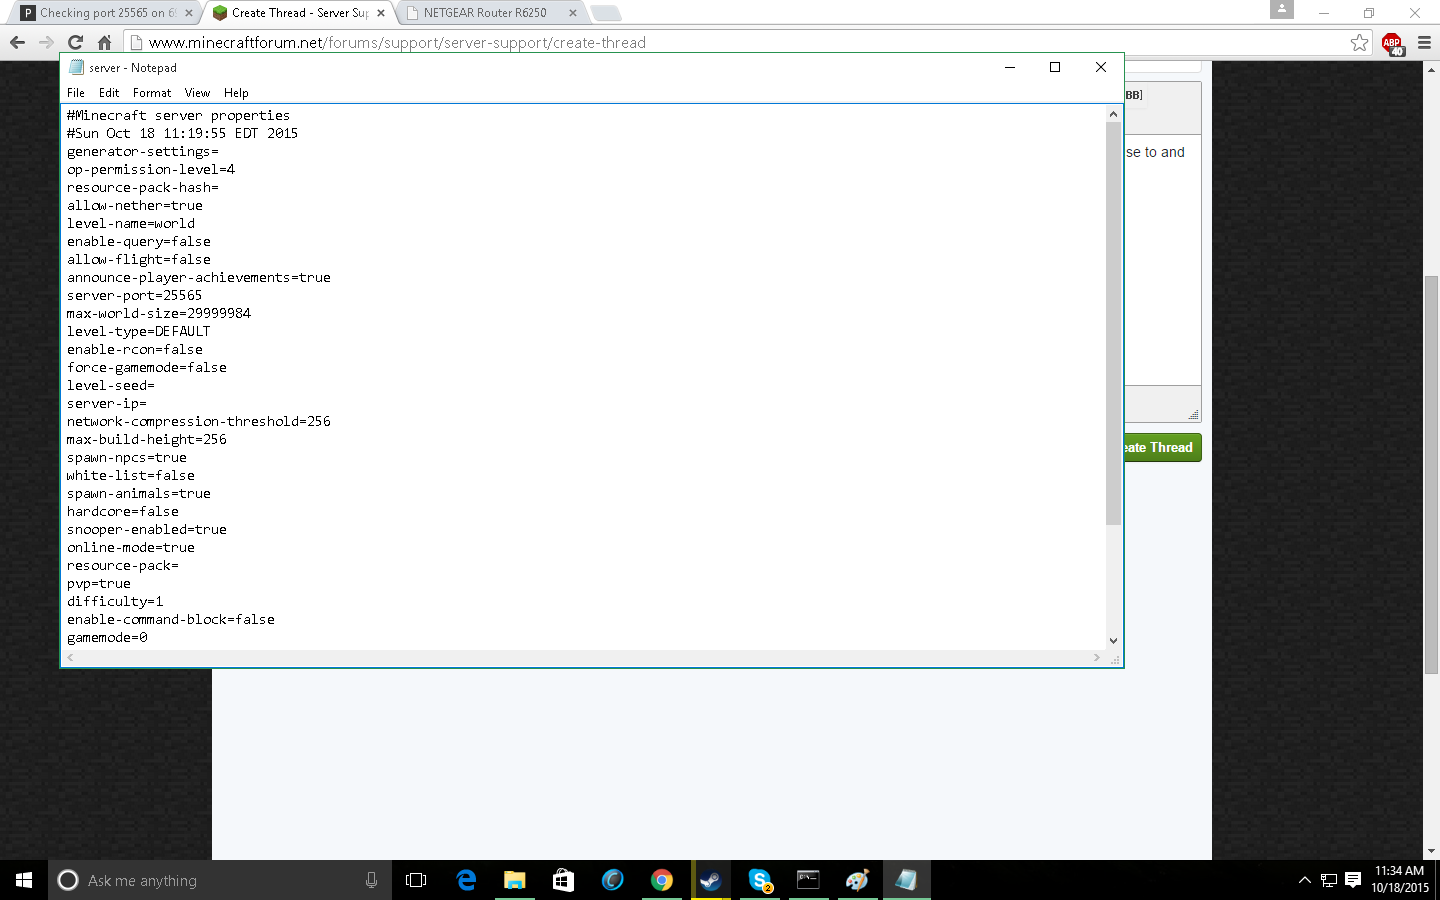The image size is (1440, 900).
Task: Open the Windows Start menu
Action: tap(24, 880)
